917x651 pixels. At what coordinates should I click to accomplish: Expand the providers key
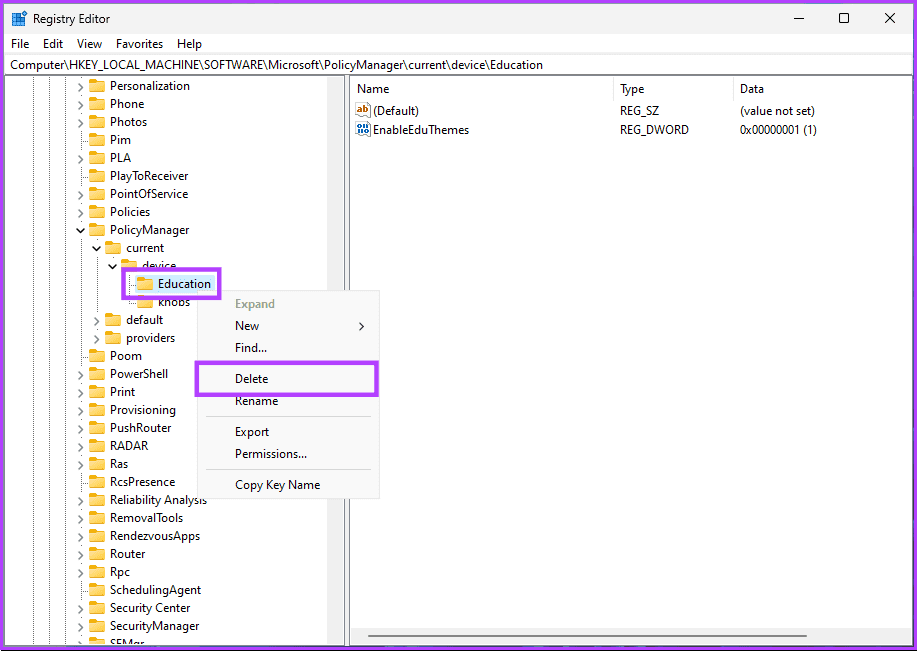(97, 339)
